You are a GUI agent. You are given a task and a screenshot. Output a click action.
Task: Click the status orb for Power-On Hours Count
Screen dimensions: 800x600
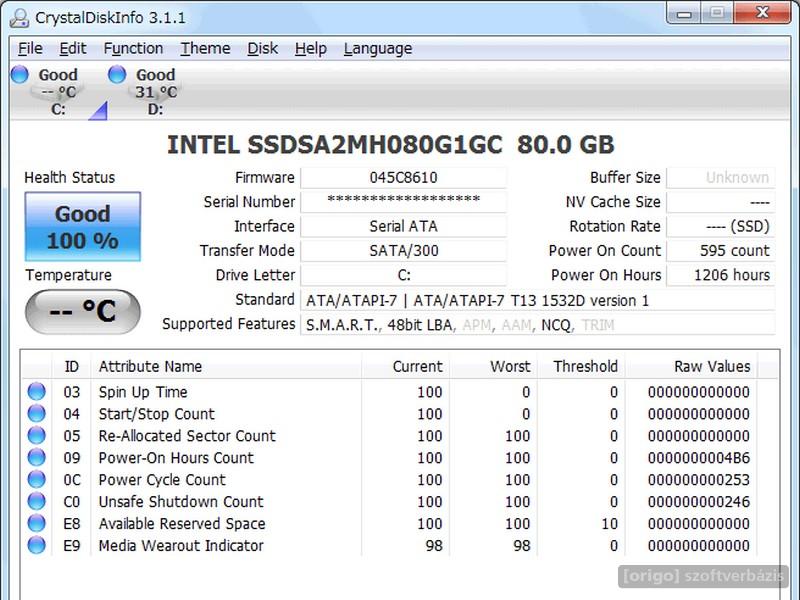[36, 457]
